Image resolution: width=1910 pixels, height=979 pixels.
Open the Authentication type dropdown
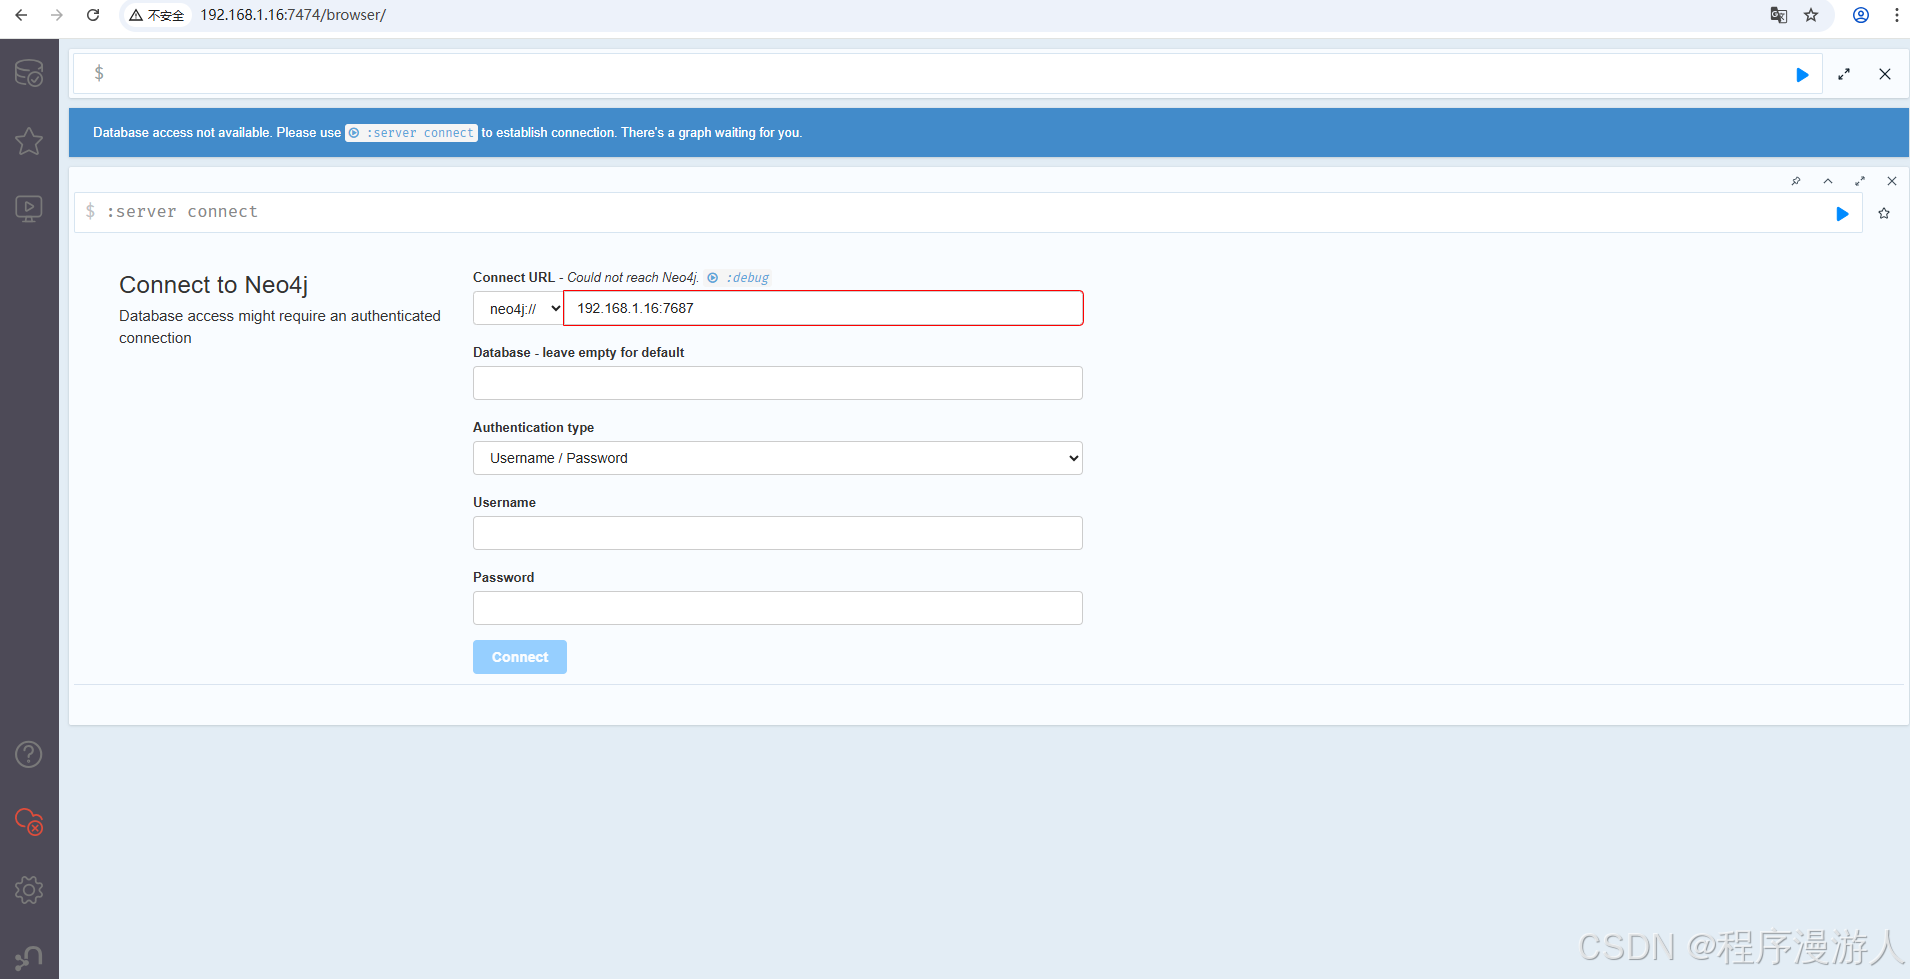(778, 458)
